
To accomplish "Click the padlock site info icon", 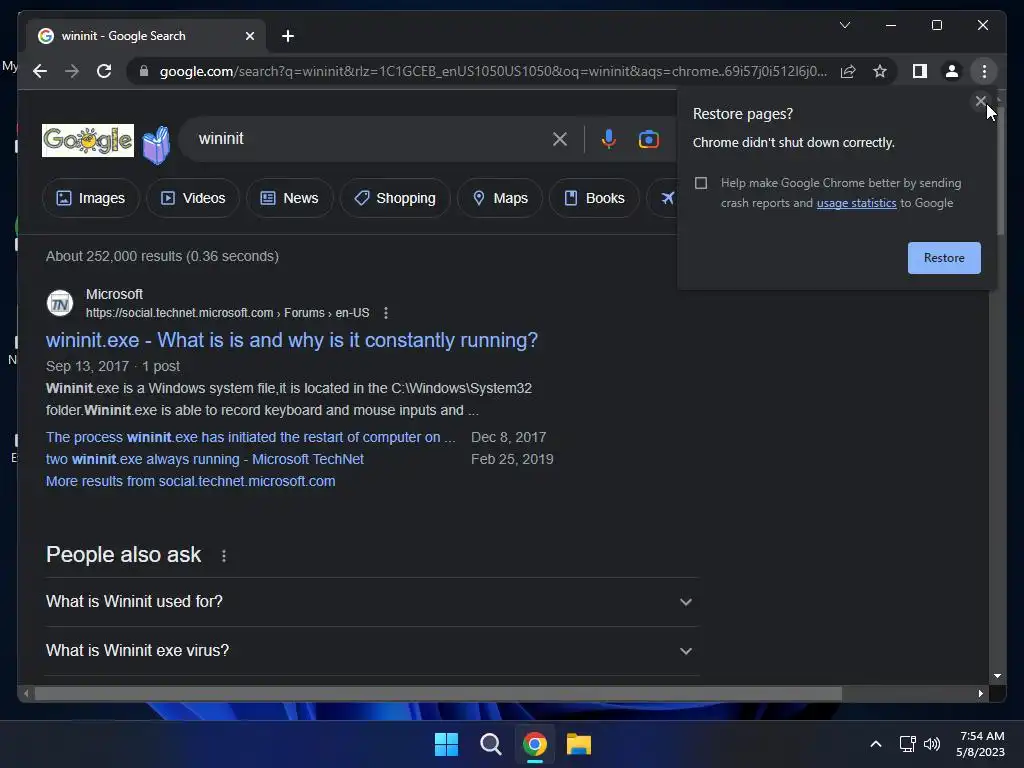I will (x=144, y=71).
